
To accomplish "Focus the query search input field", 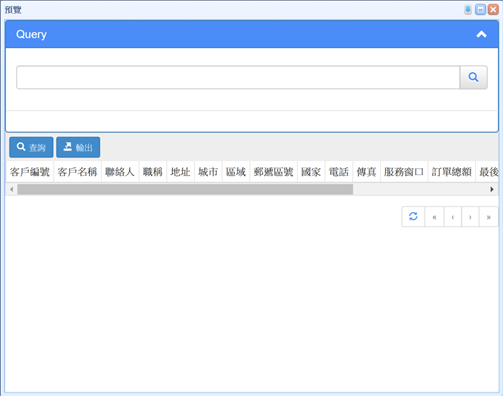I will tap(238, 77).
